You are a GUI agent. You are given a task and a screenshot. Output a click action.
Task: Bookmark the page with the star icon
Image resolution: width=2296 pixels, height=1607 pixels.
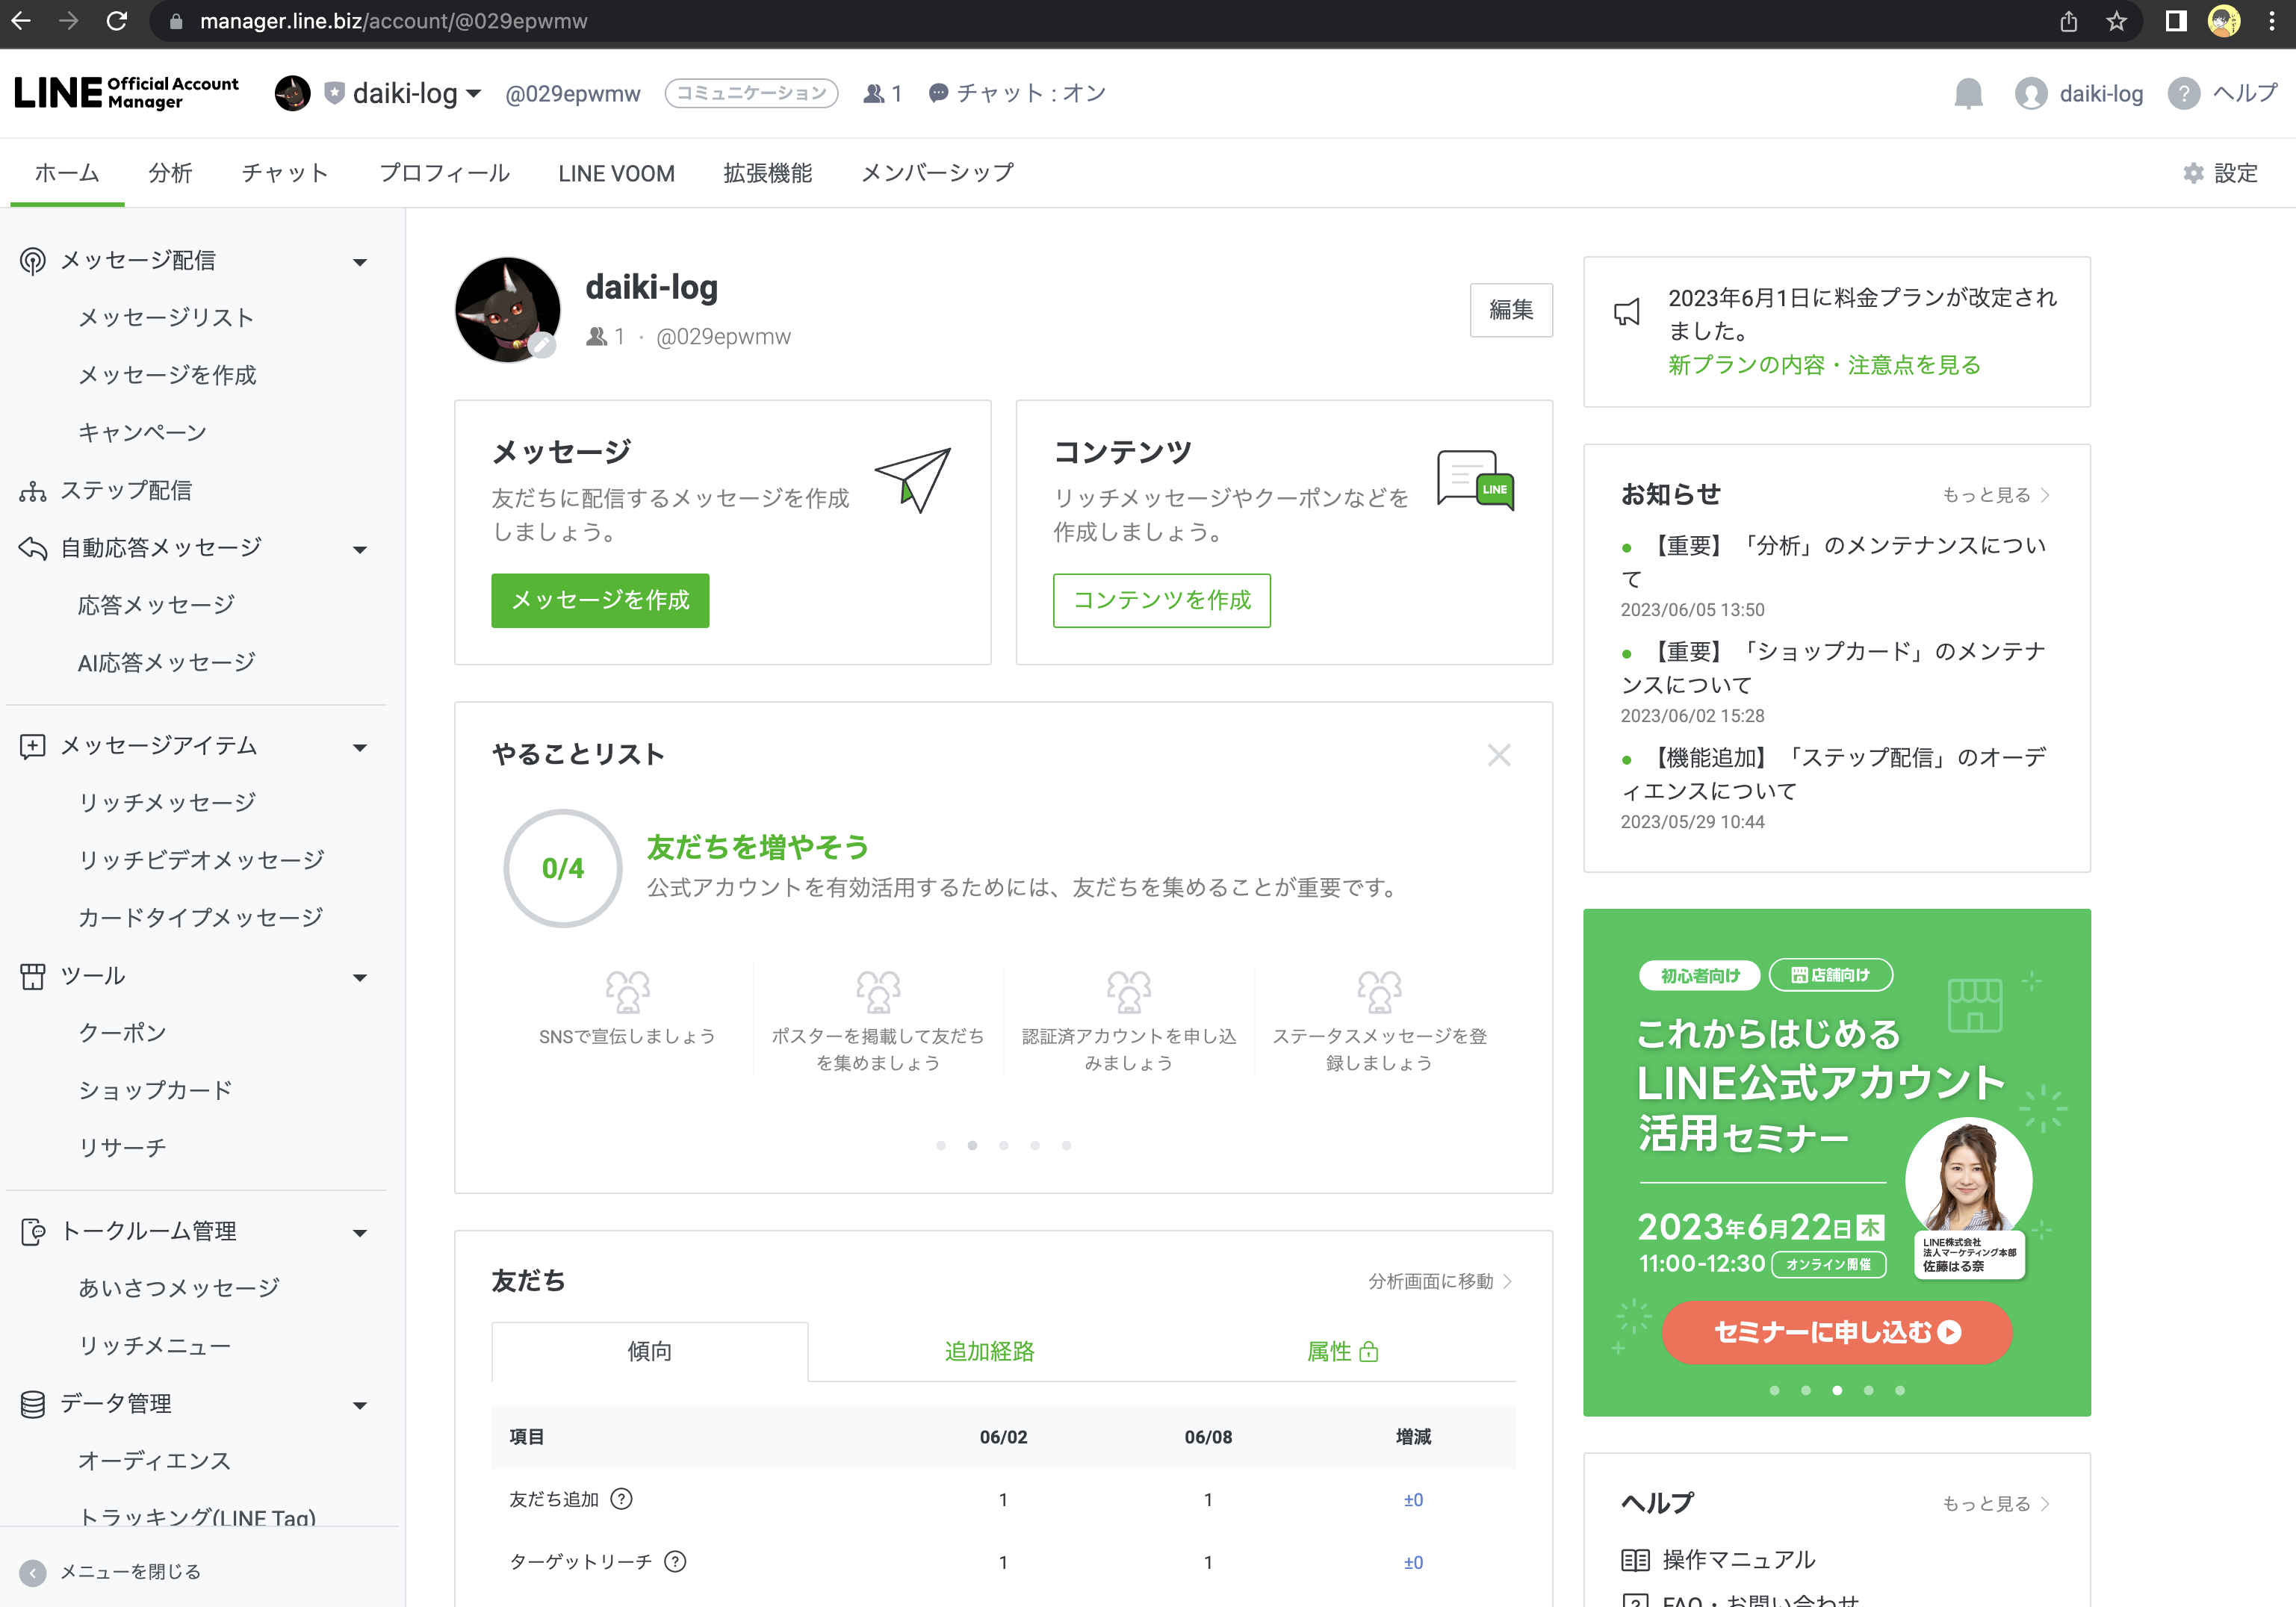tap(2116, 21)
